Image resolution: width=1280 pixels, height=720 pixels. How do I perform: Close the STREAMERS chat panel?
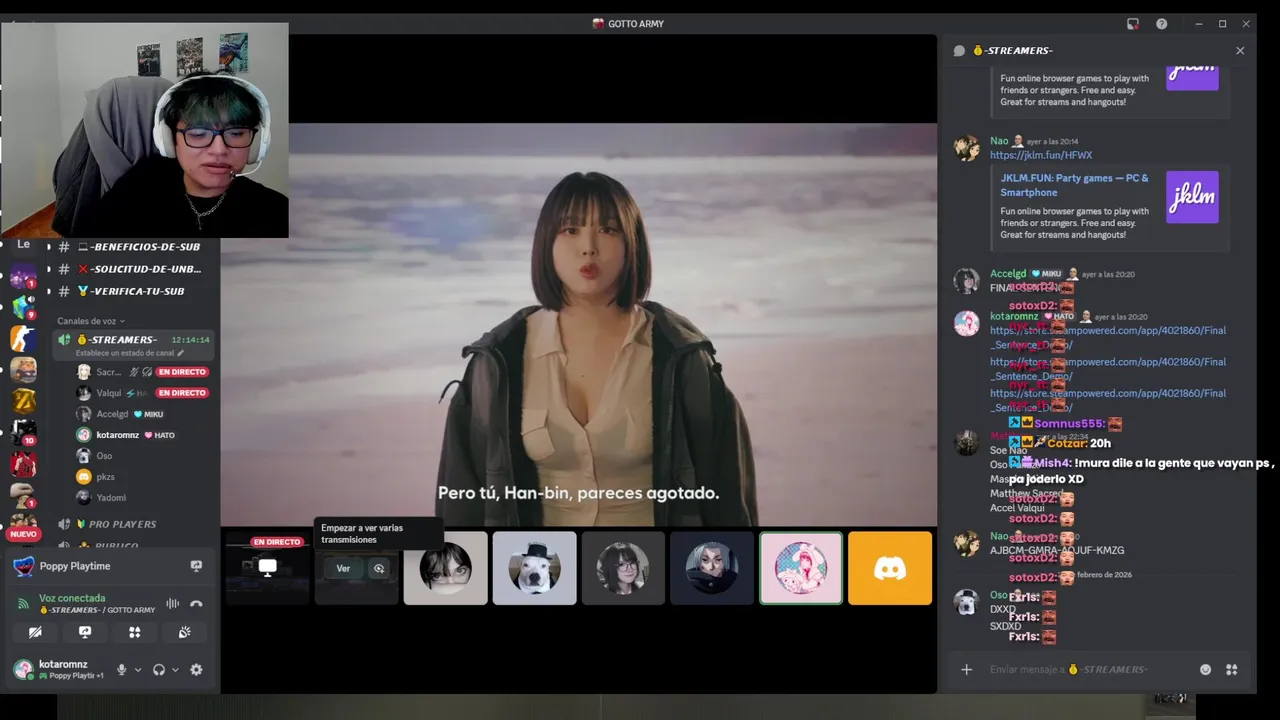[x=1240, y=50]
